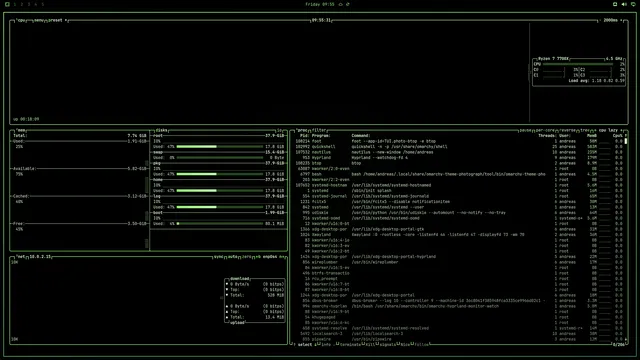Click the MemB column header
This screenshot has height=360, width=640.
coord(592,136)
